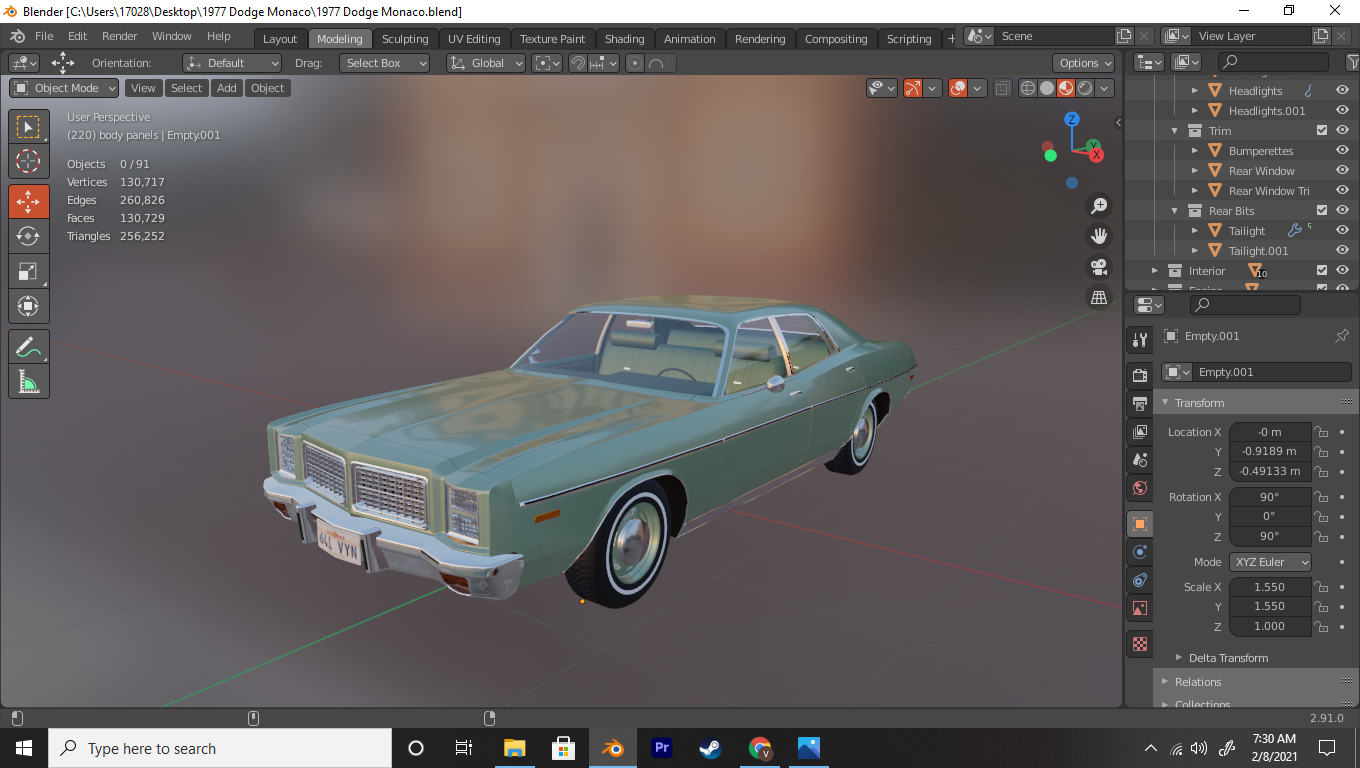Open the Scene properties tab
This screenshot has height=768, width=1360.
pyautogui.click(x=1139, y=460)
